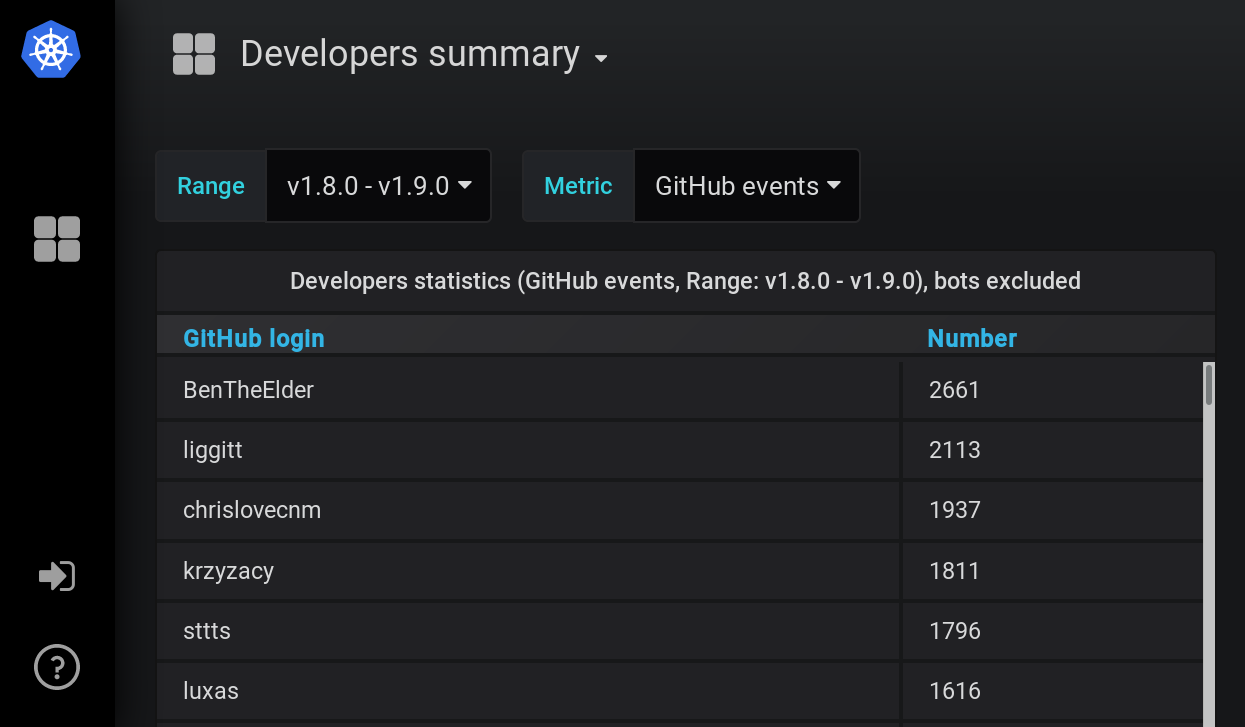Select the luxas login cell
1245x727 pixels.
pyautogui.click(x=528, y=691)
